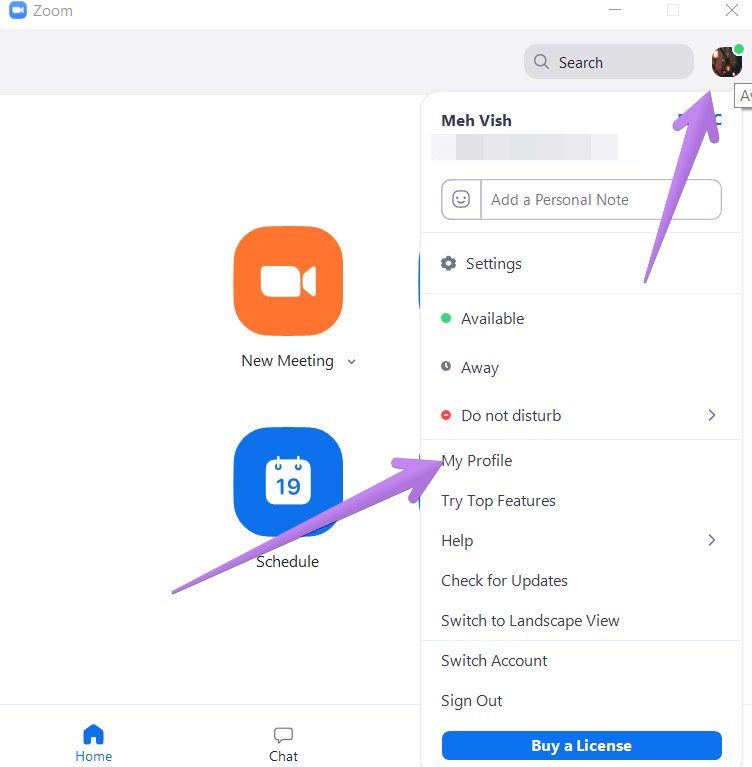Open Settings with the gear icon
752x767 pixels.
[449, 264]
